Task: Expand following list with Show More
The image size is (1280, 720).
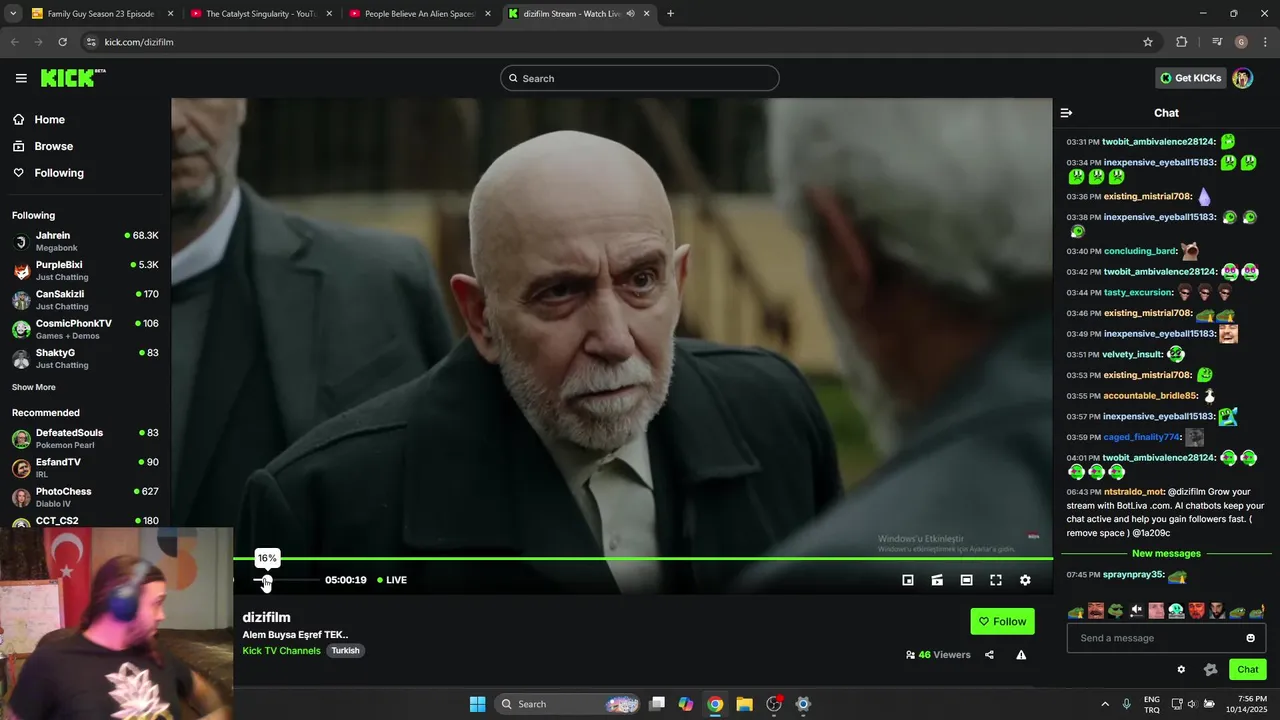Action: 34,387
